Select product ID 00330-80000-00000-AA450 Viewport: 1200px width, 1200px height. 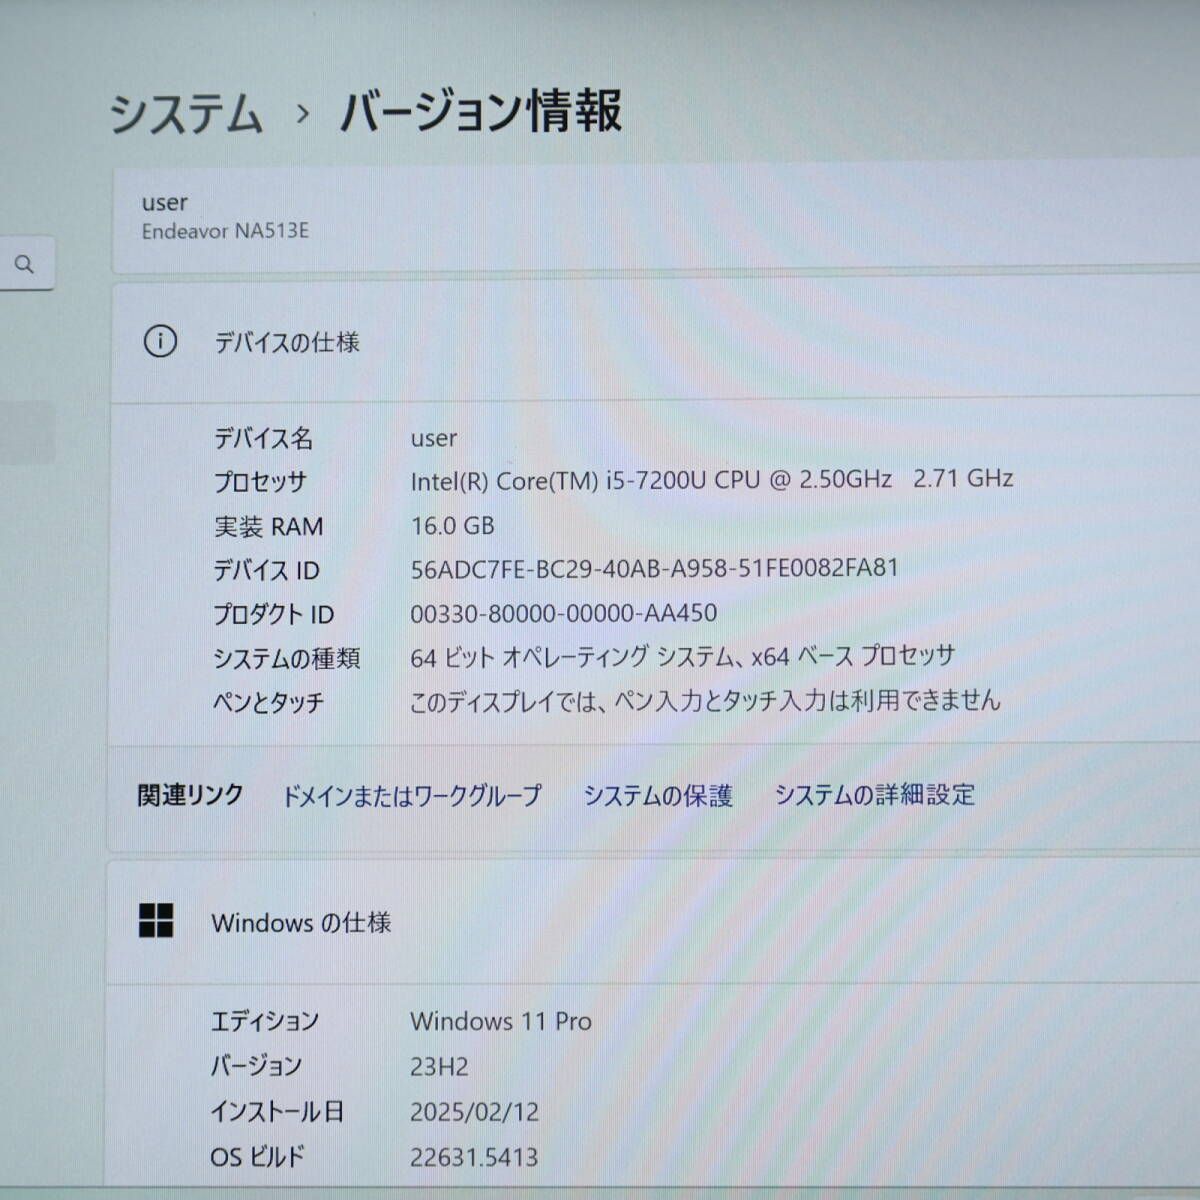(x=564, y=613)
